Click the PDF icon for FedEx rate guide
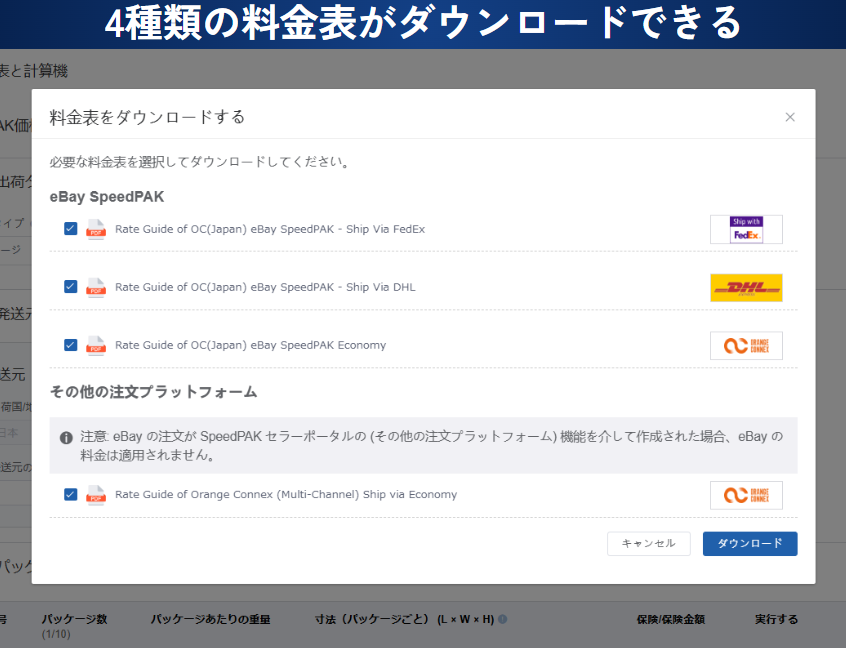 coord(96,229)
